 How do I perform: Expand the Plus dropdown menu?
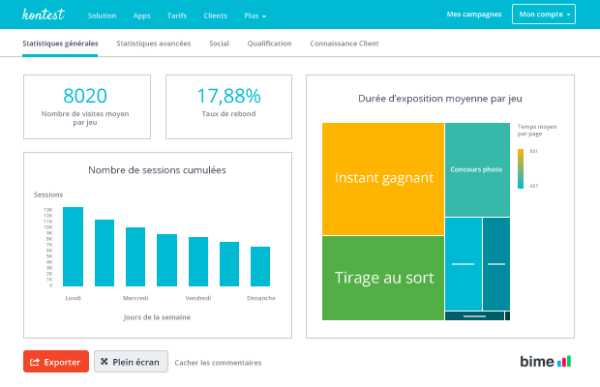coord(255,16)
